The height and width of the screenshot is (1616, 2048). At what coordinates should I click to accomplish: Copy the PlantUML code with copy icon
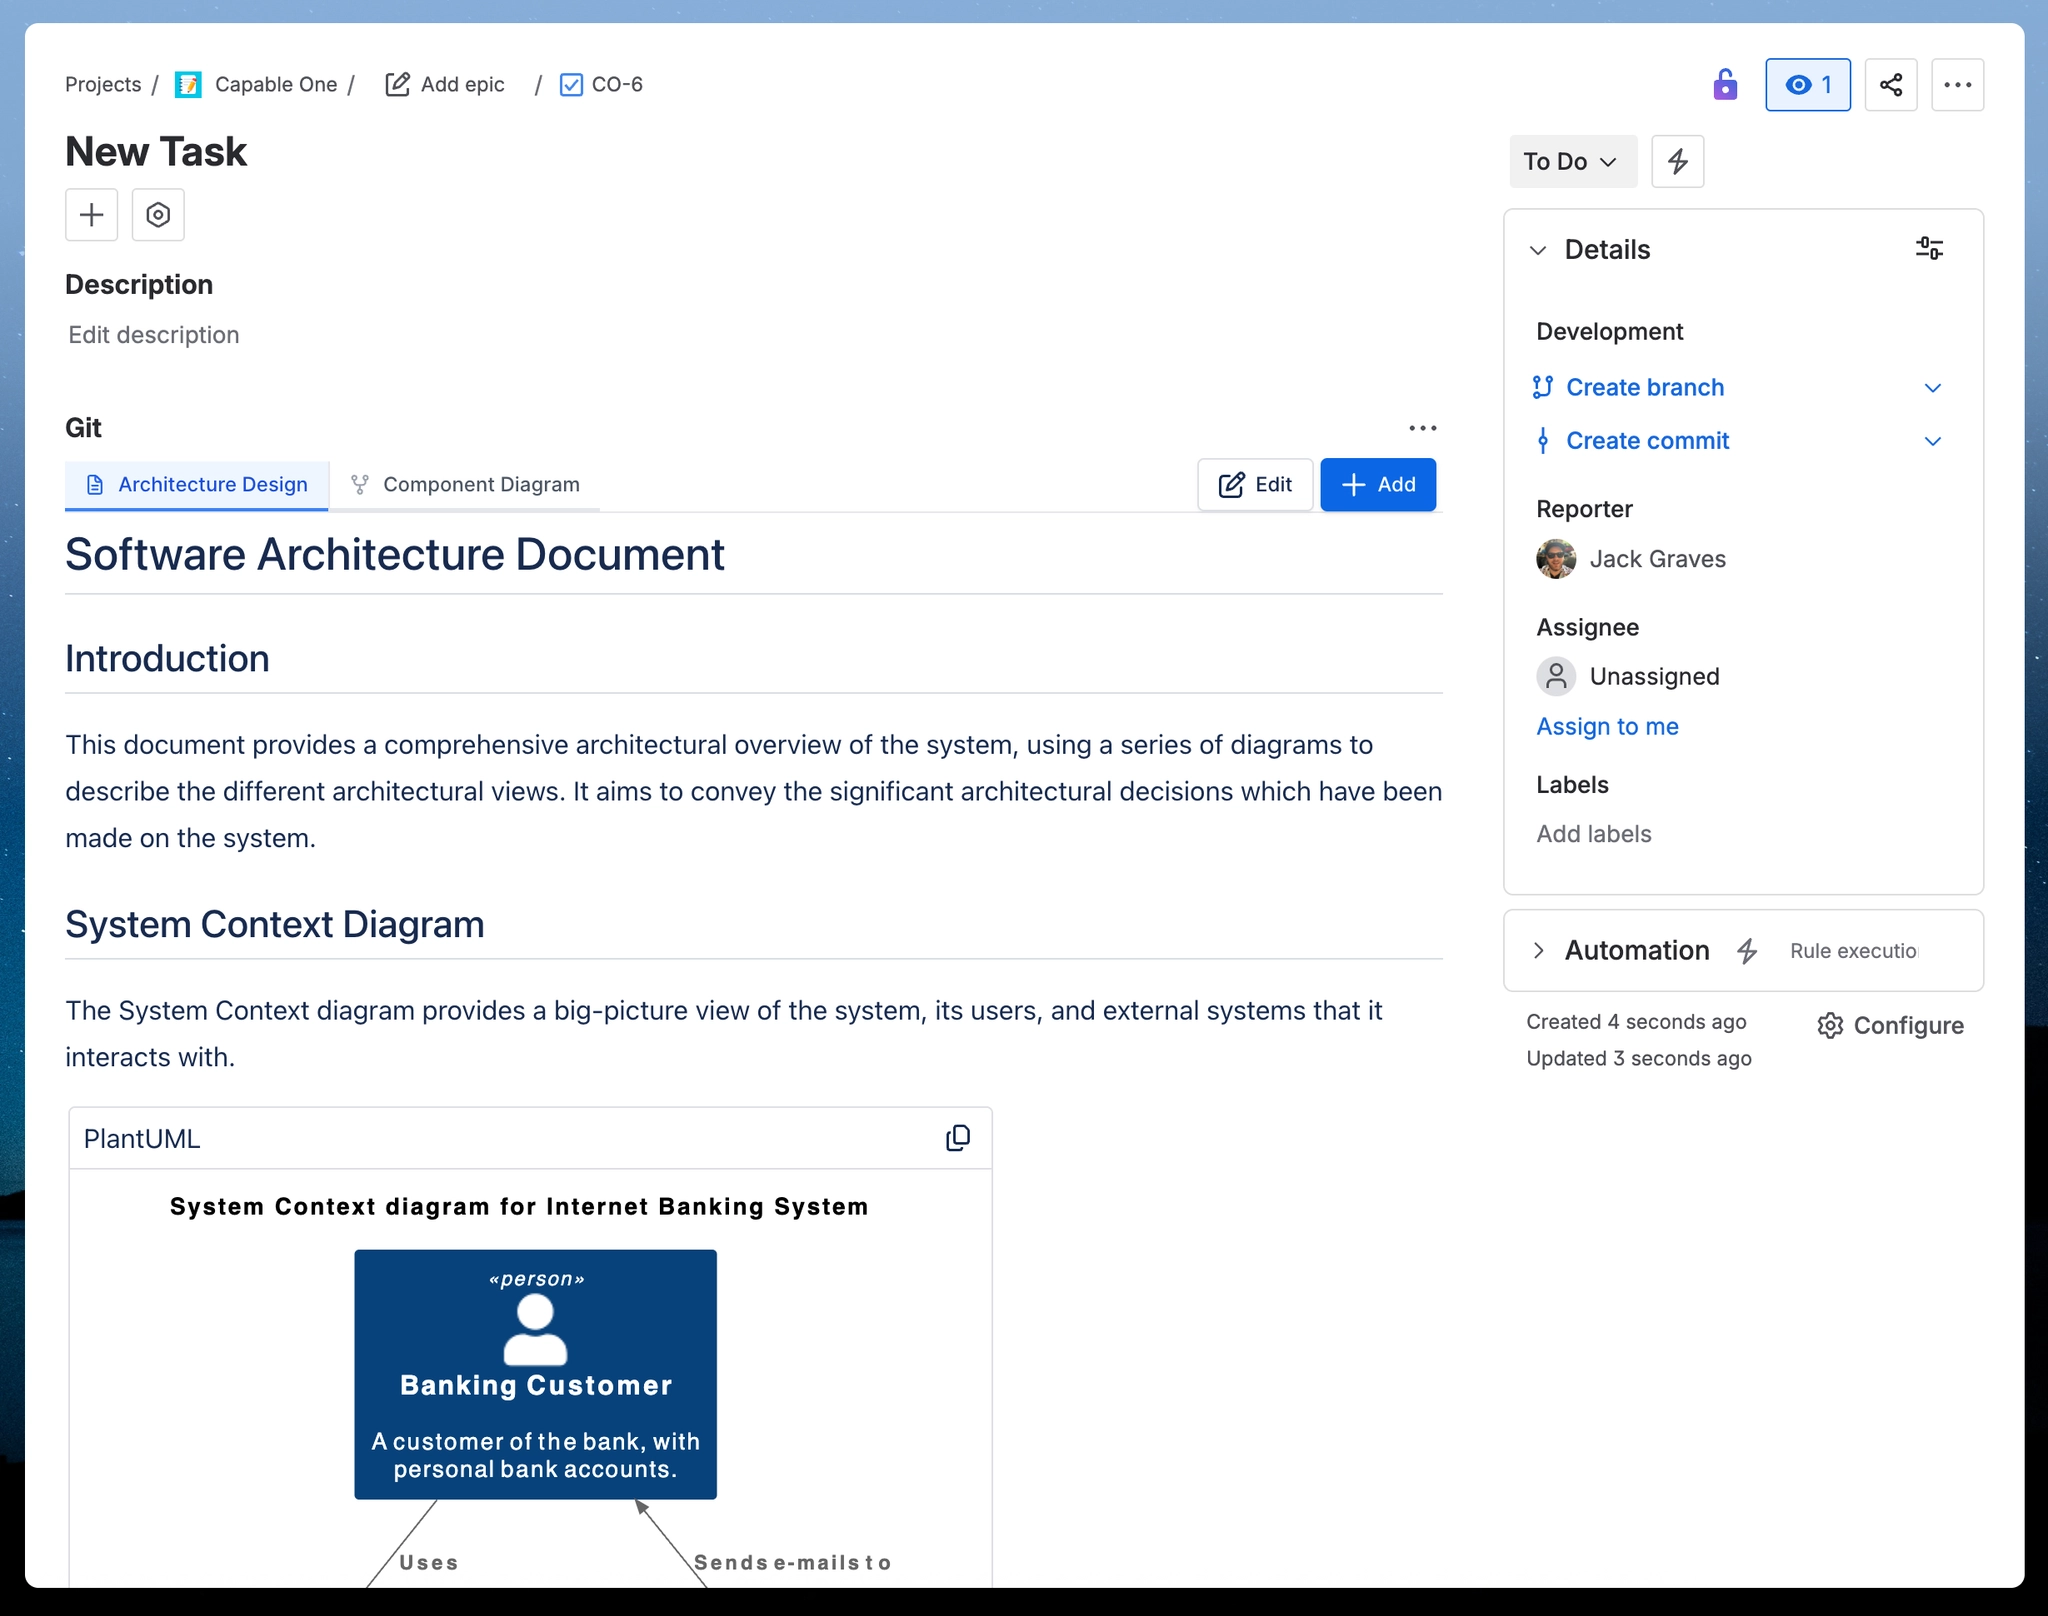[x=958, y=1138]
